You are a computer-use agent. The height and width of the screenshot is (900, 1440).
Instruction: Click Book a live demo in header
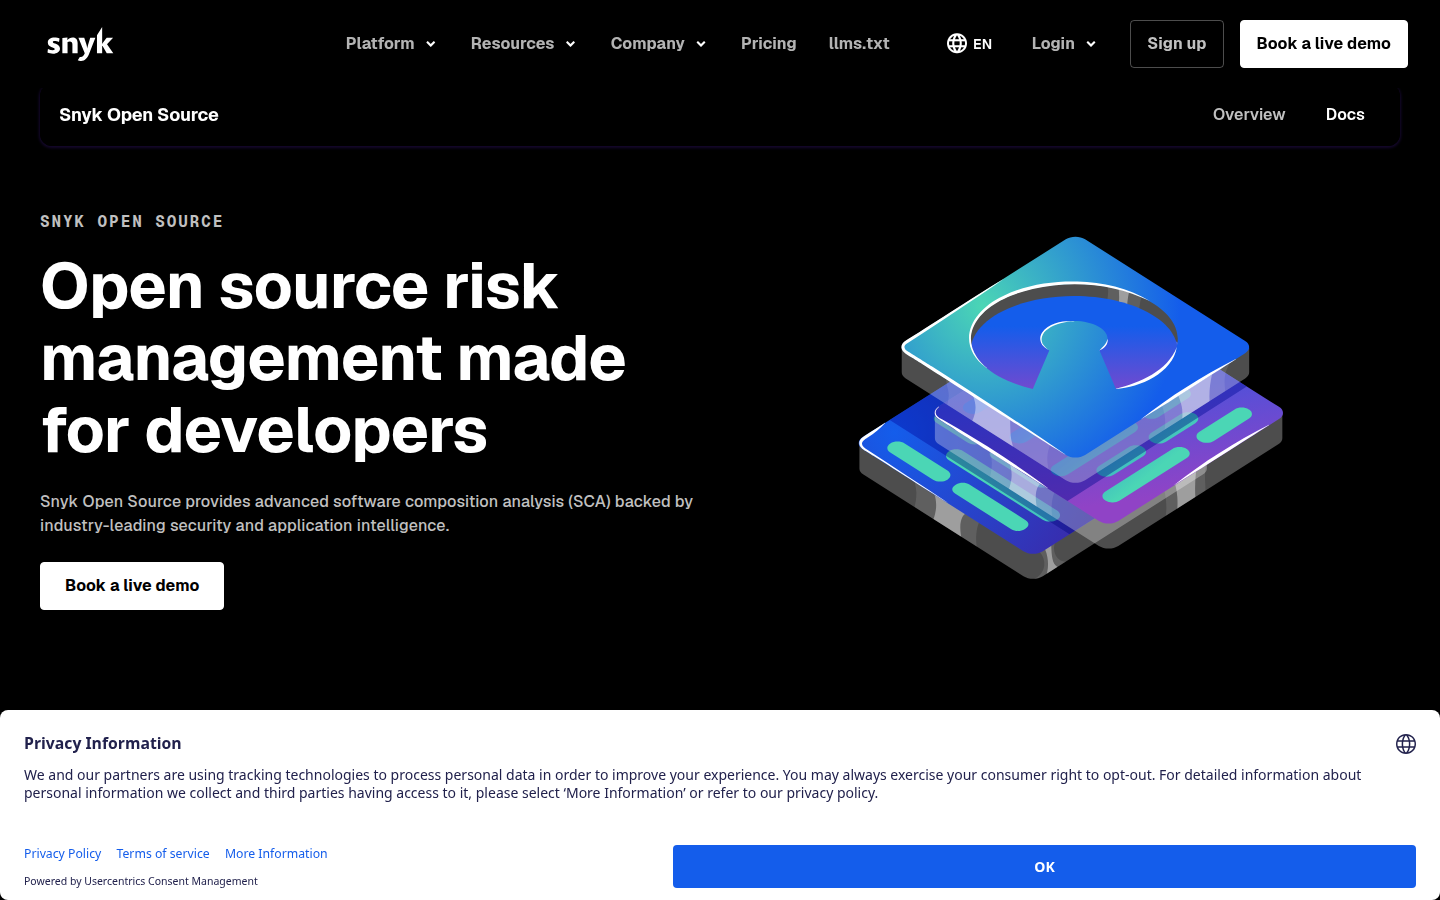(1324, 44)
